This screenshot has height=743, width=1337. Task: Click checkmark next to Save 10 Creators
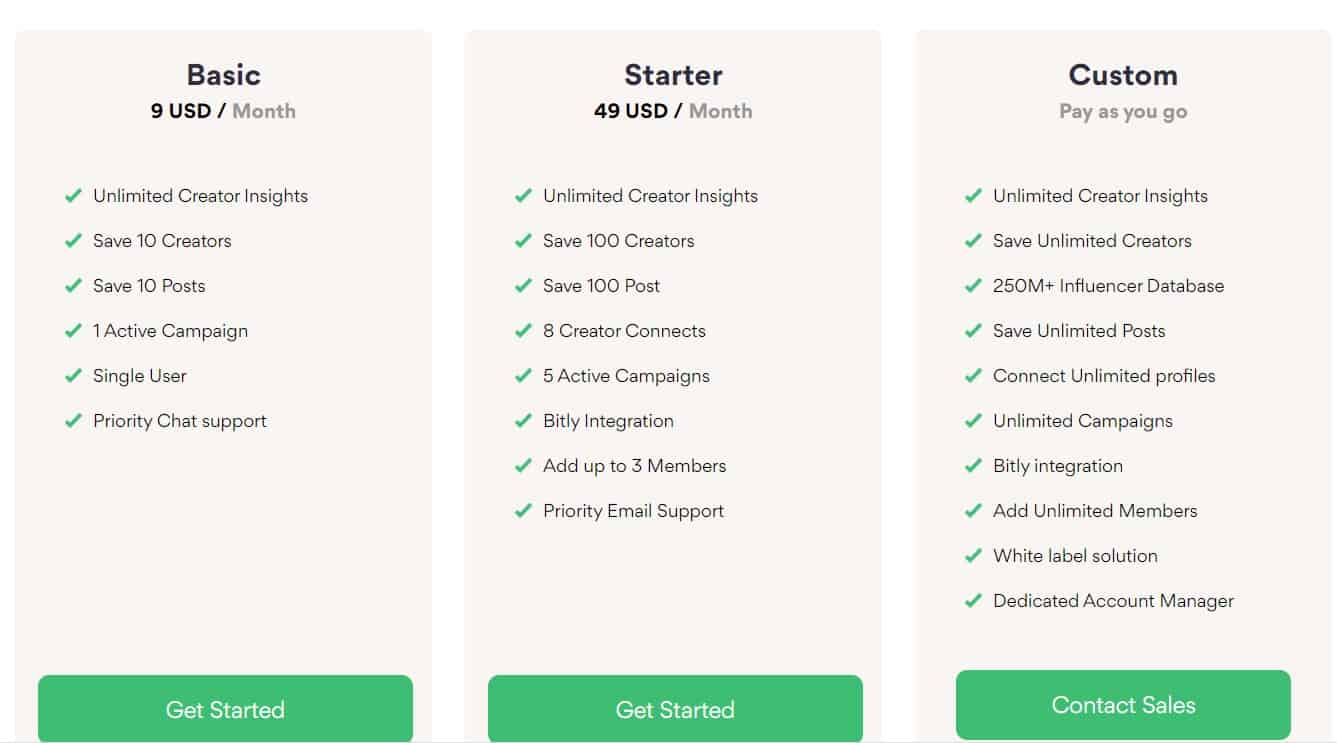tap(73, 241)
